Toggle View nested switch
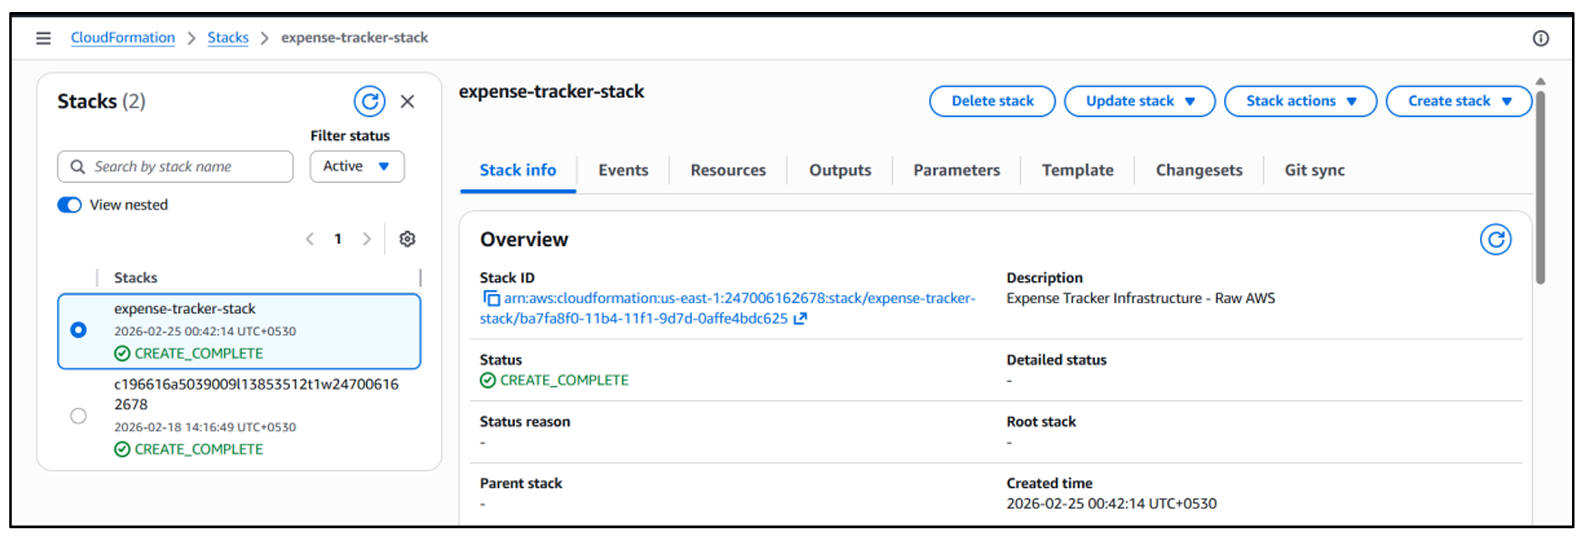This screenshot has height=542, width=1590. pos(69,205)
